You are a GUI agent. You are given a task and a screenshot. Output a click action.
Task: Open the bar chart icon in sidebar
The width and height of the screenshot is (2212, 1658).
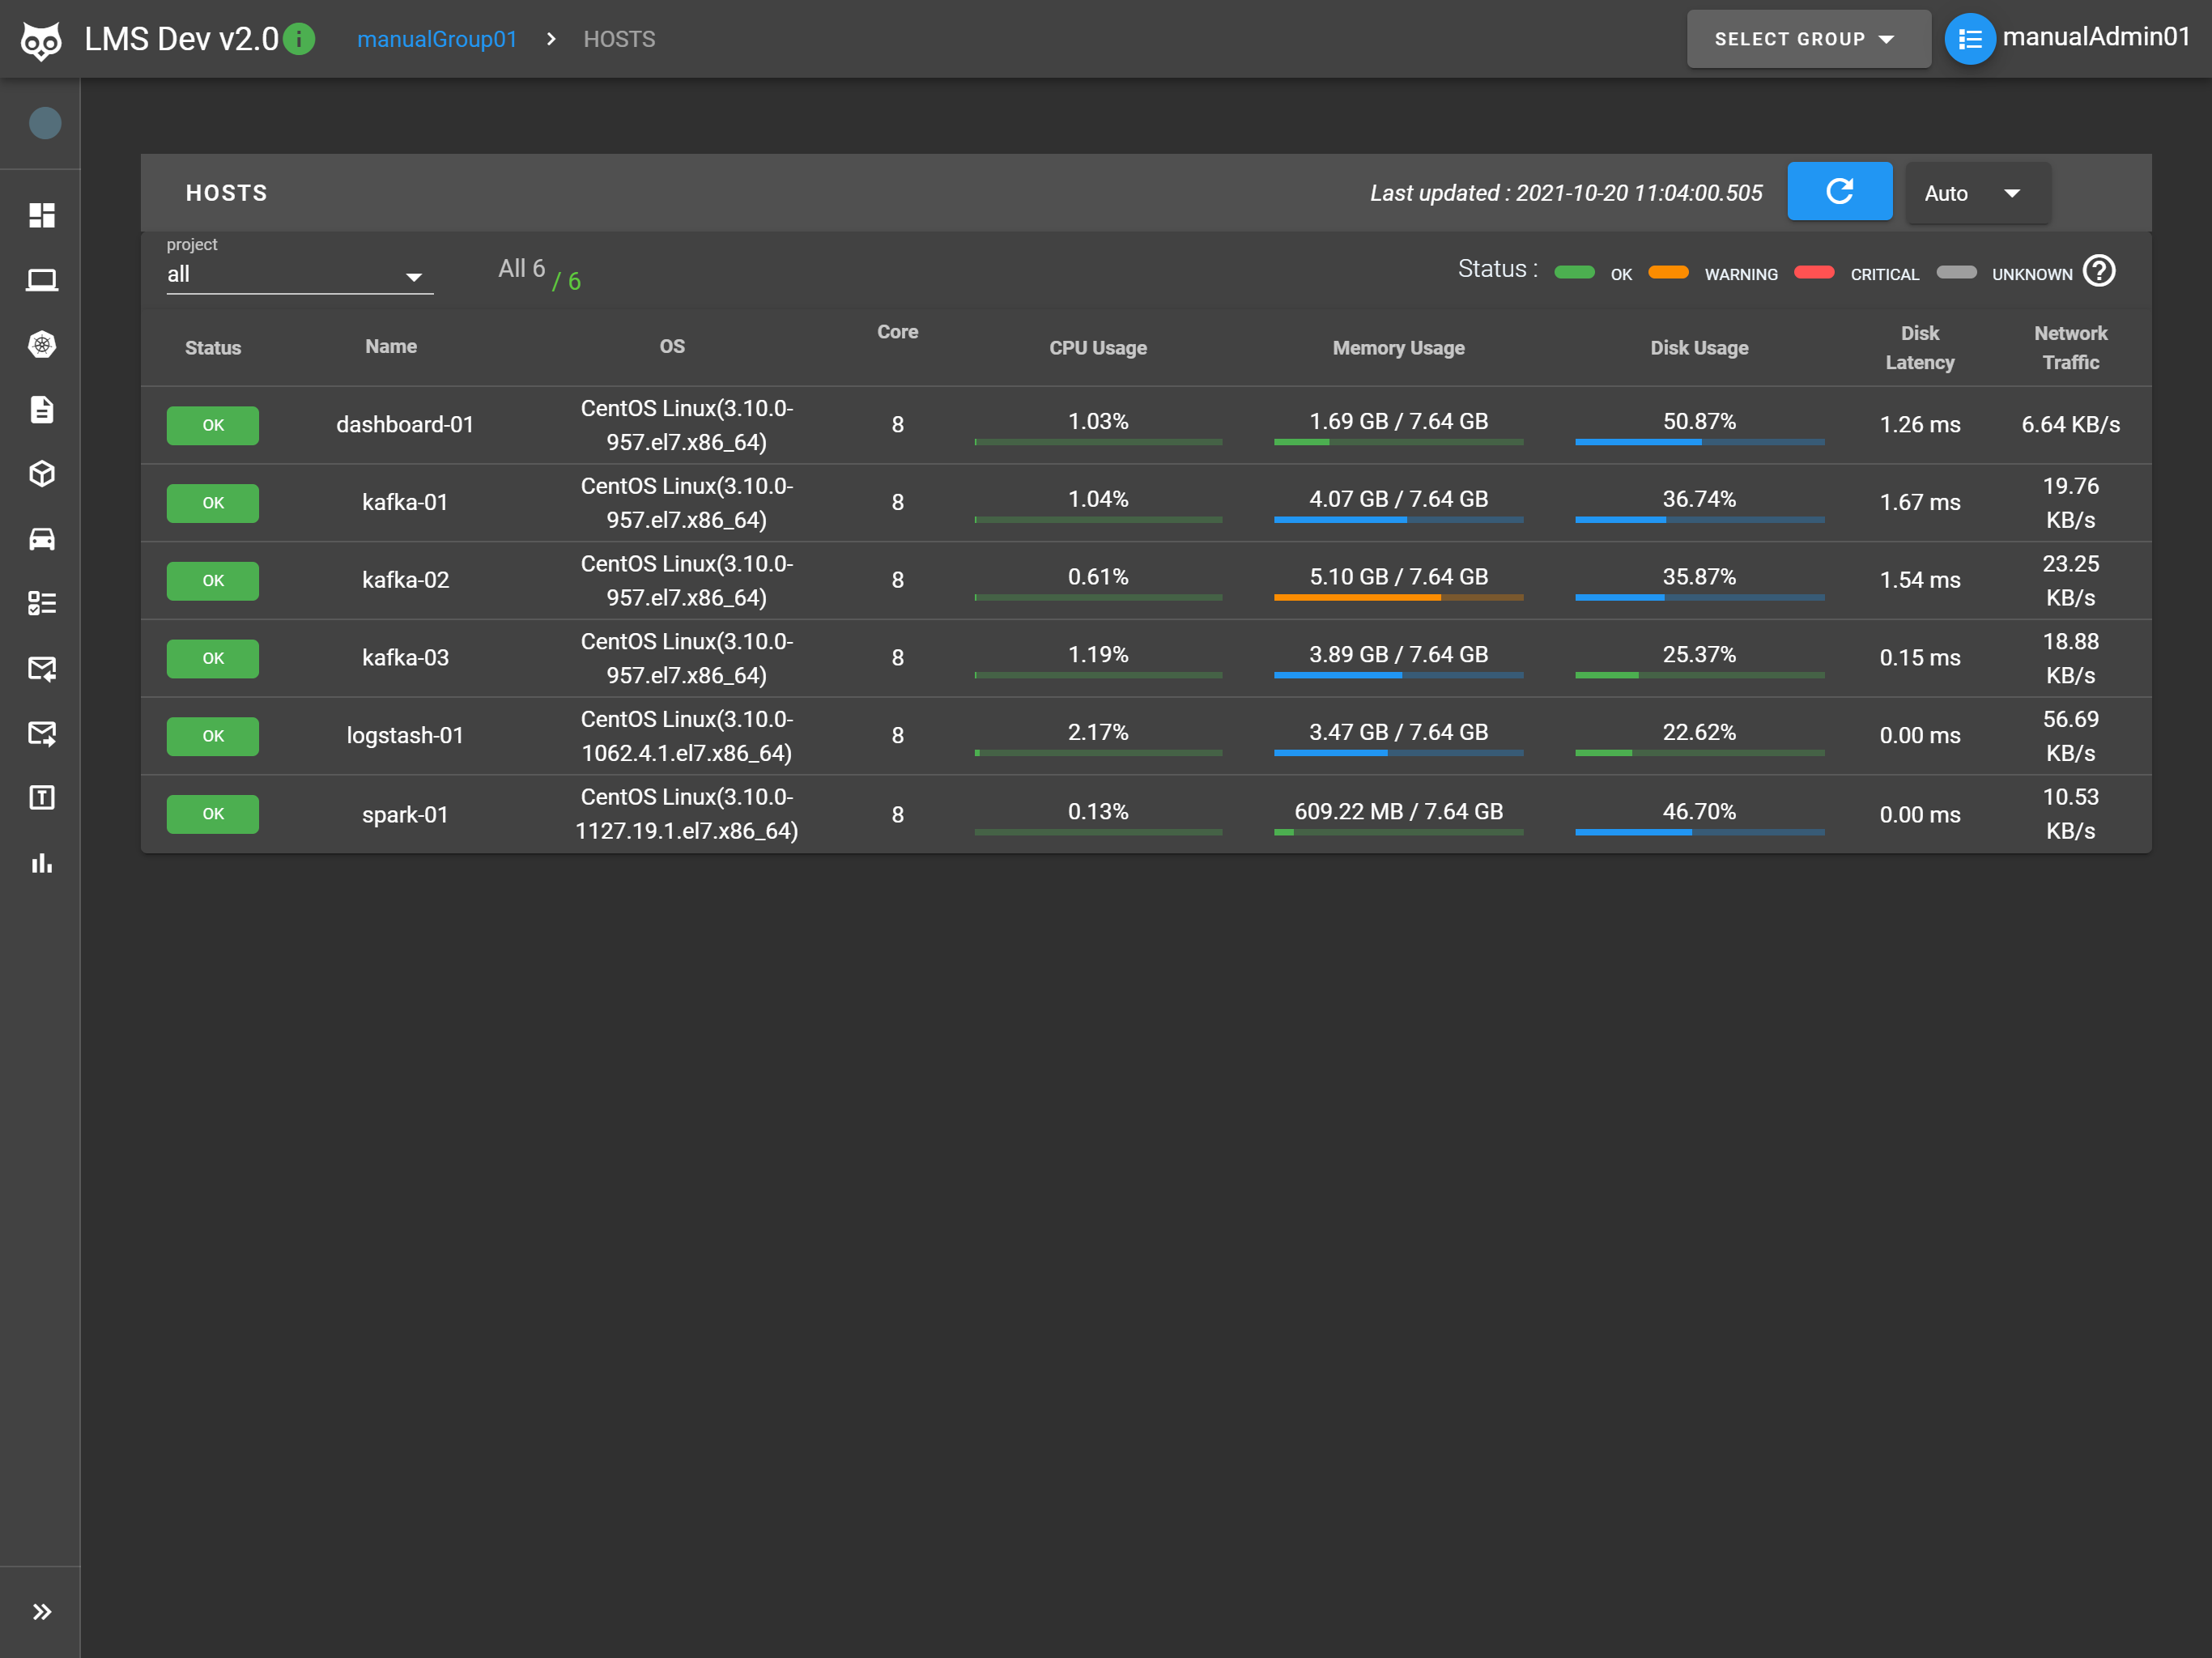42,863
